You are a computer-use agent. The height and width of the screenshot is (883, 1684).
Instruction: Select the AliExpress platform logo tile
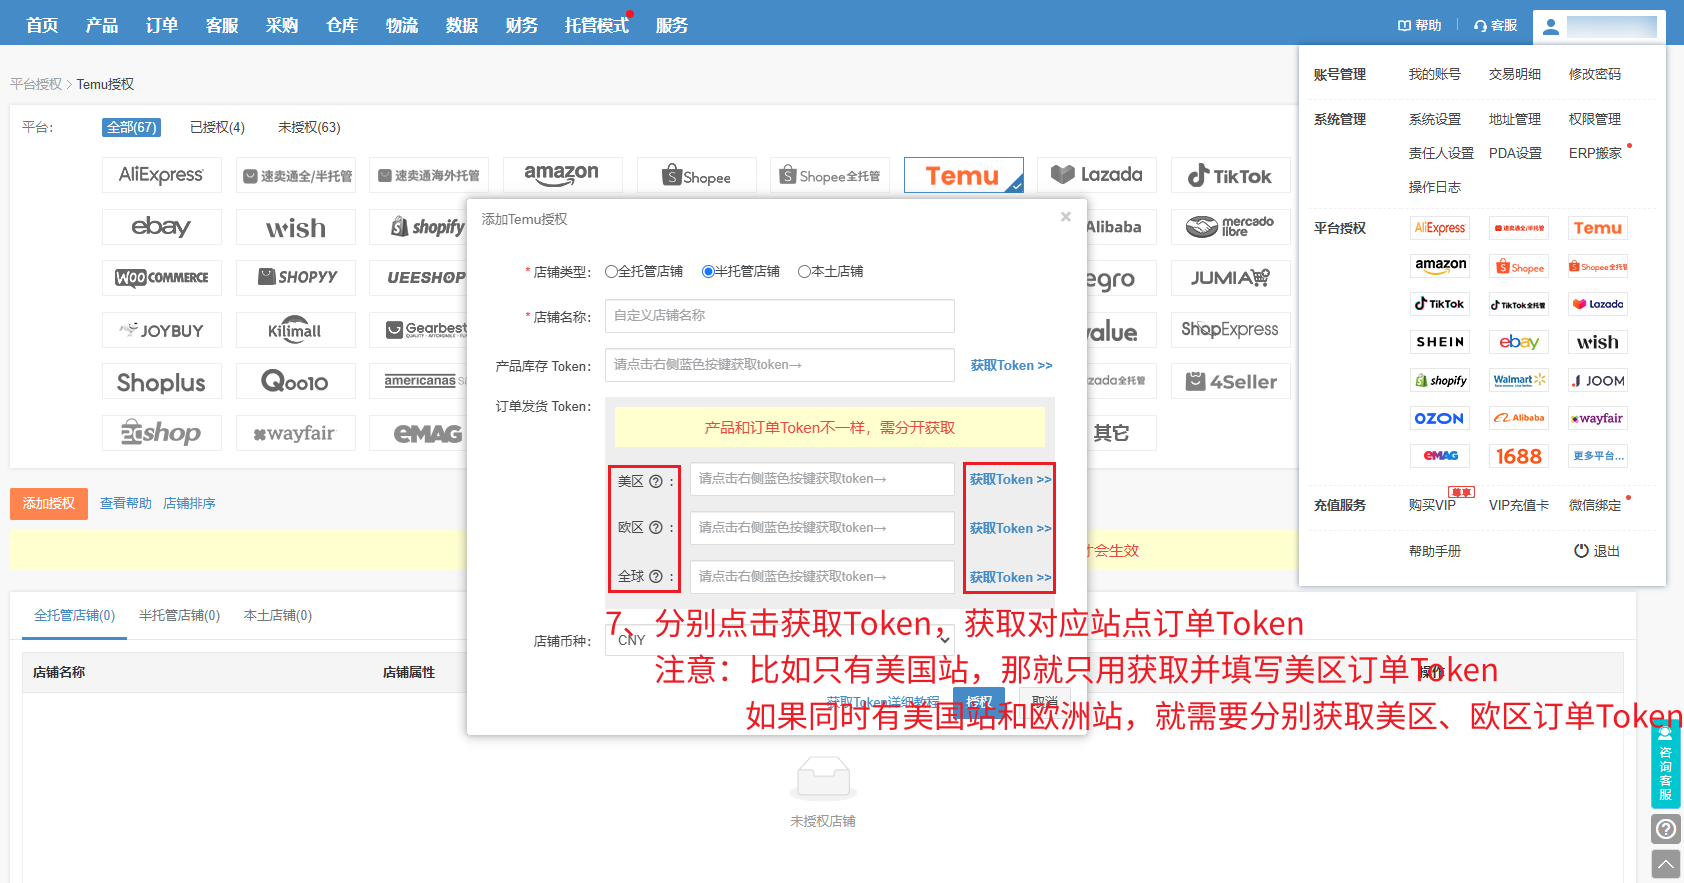(162, 175)
